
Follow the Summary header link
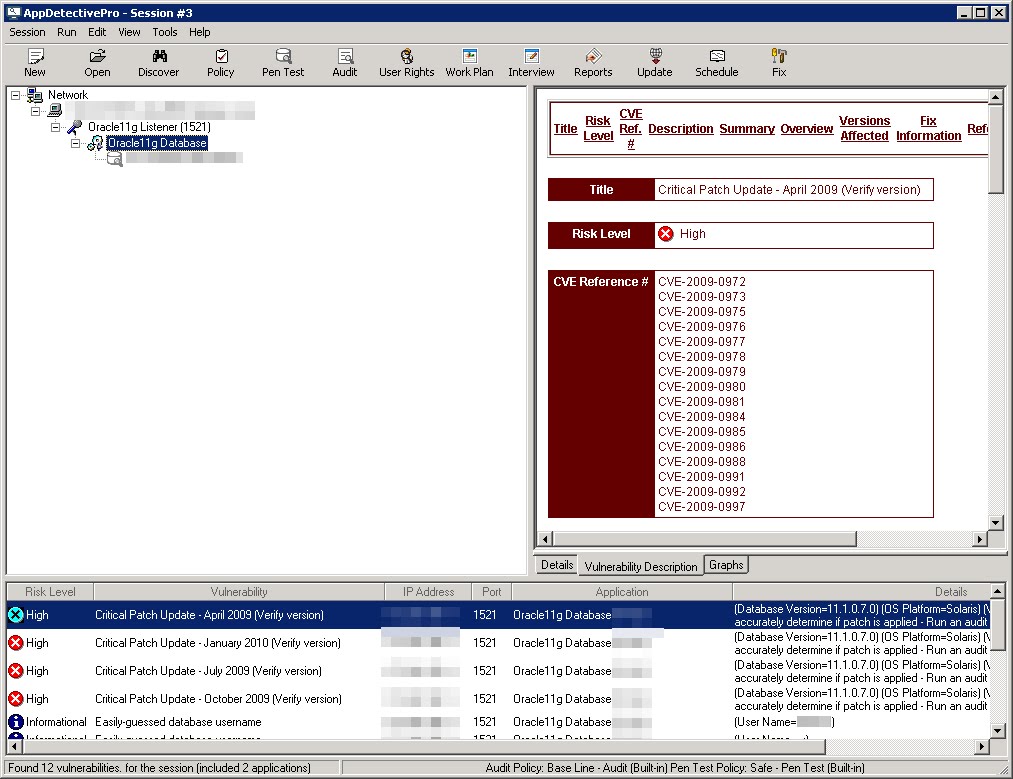747,129
